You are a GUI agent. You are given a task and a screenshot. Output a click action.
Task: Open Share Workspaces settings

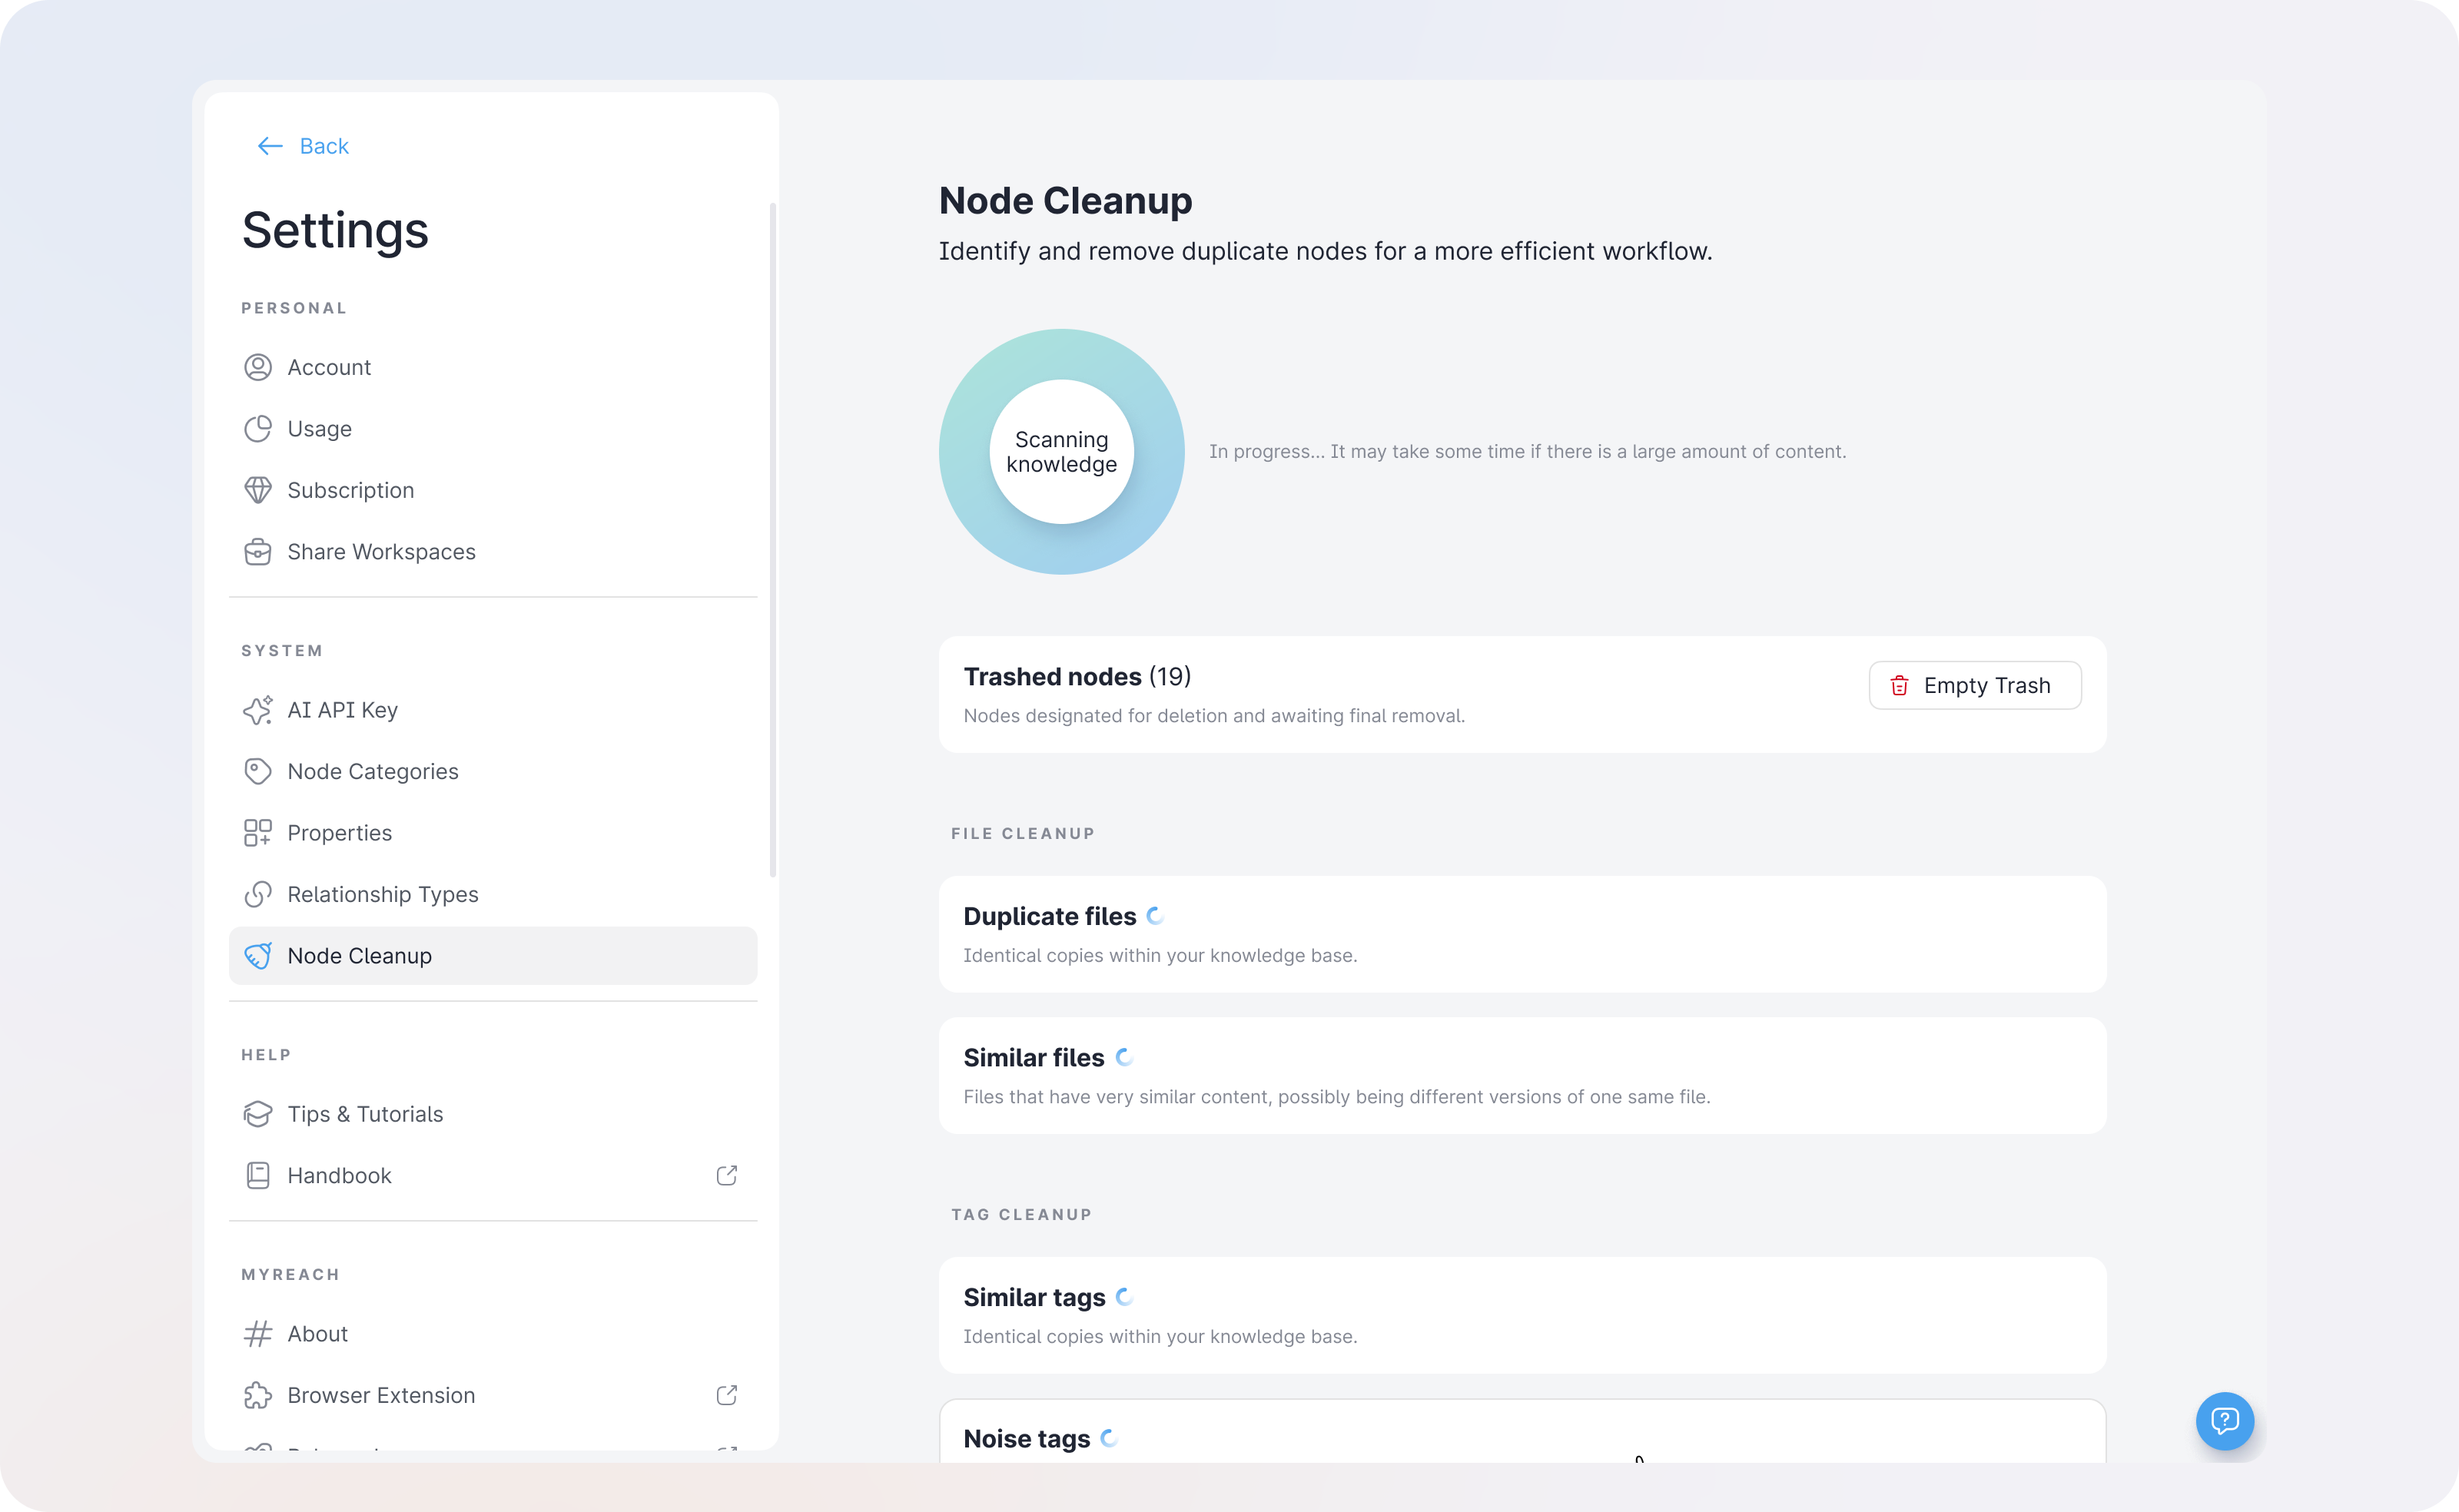point(493,552)
